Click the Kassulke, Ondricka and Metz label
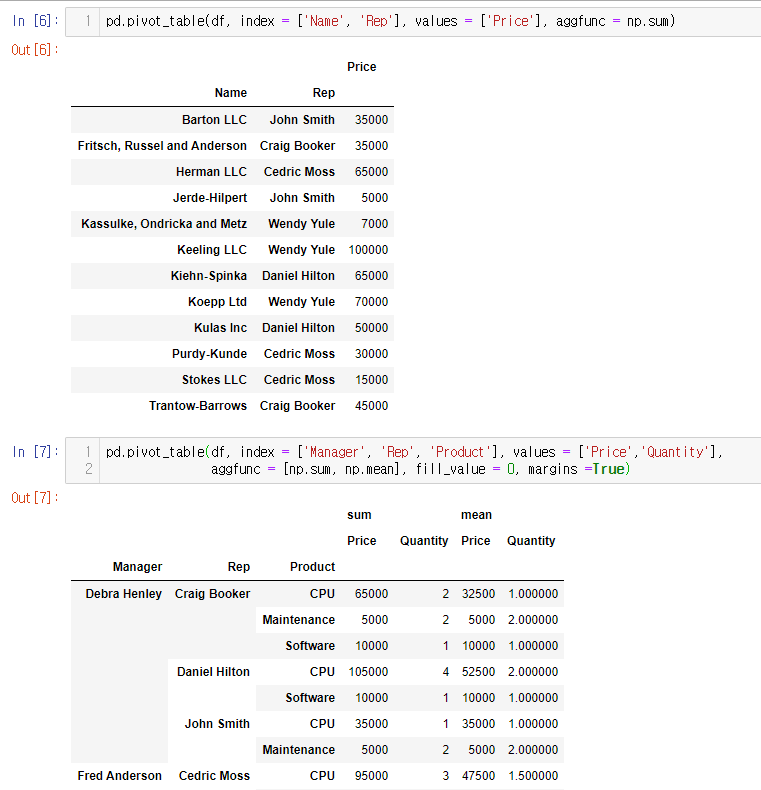The image size is (761, 790). [164, 224]
